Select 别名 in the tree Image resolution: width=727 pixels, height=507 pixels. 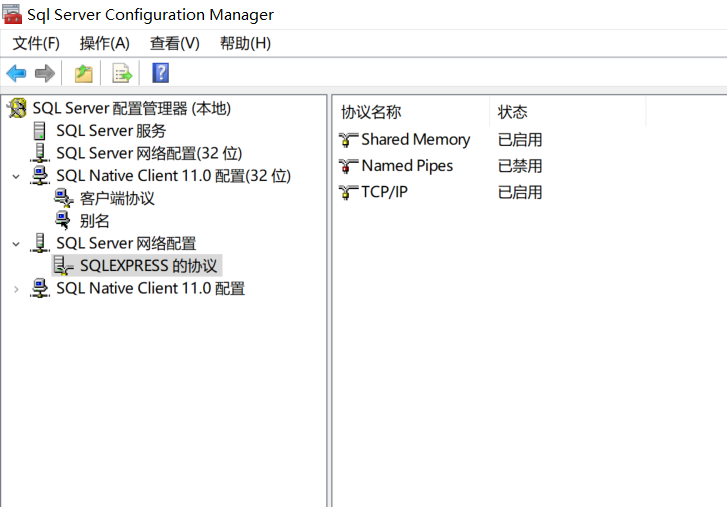pyautogui.click(x=95, y=221)
